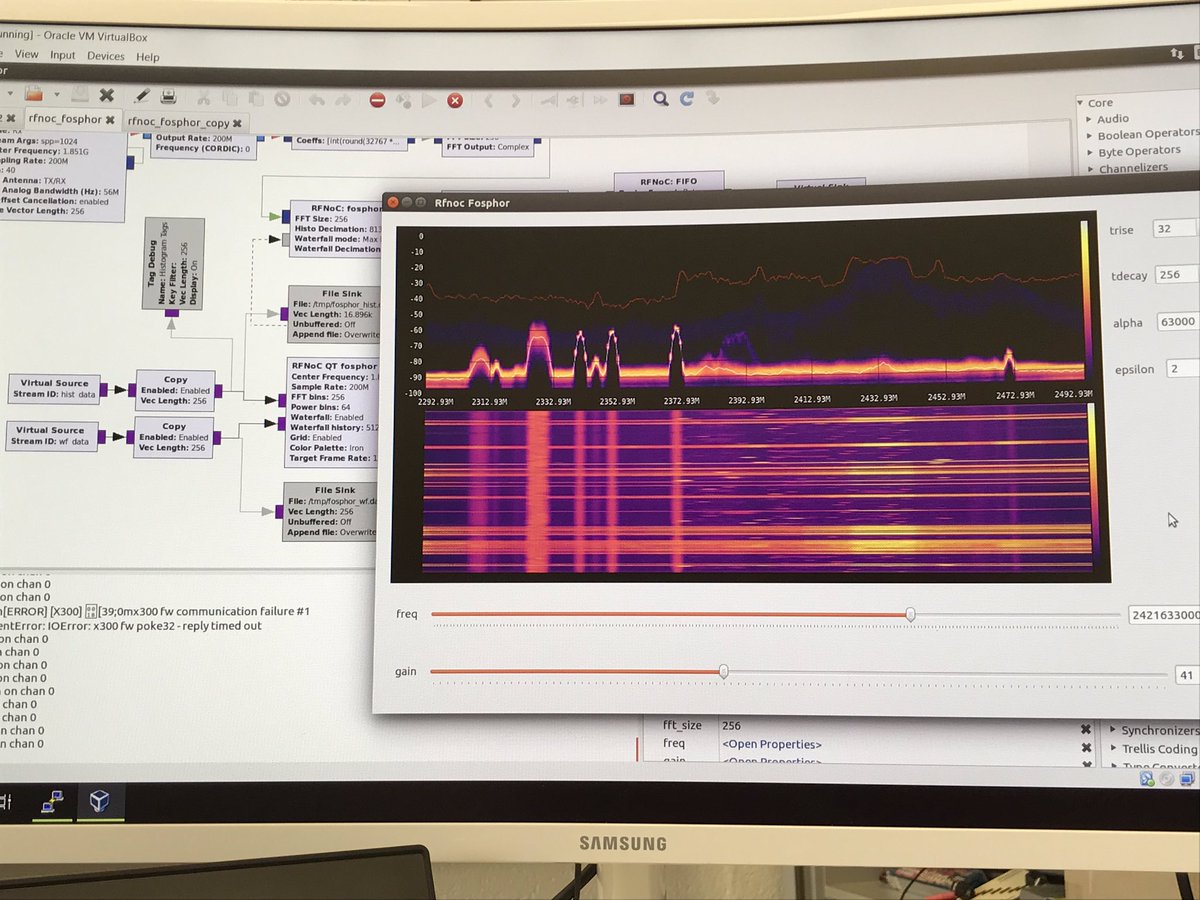Image resolution: width=1200 pixels, height=900 pixels.
Task: Click the Find blocks magnifier icon
Action: [661, 99]
